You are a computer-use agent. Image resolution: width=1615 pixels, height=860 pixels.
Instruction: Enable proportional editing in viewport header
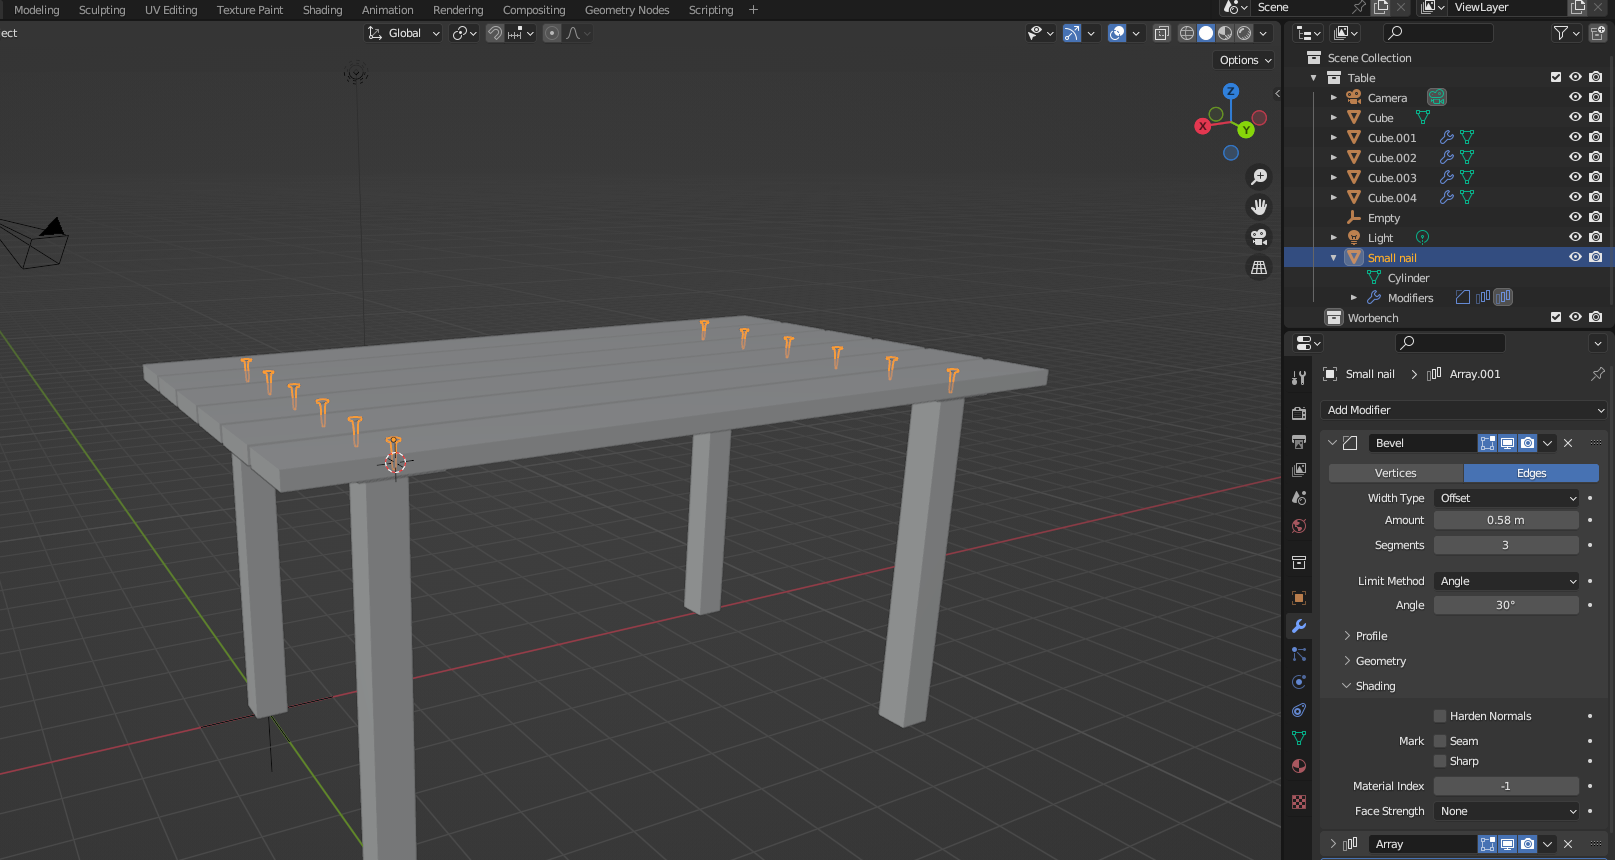click(552, 33)
